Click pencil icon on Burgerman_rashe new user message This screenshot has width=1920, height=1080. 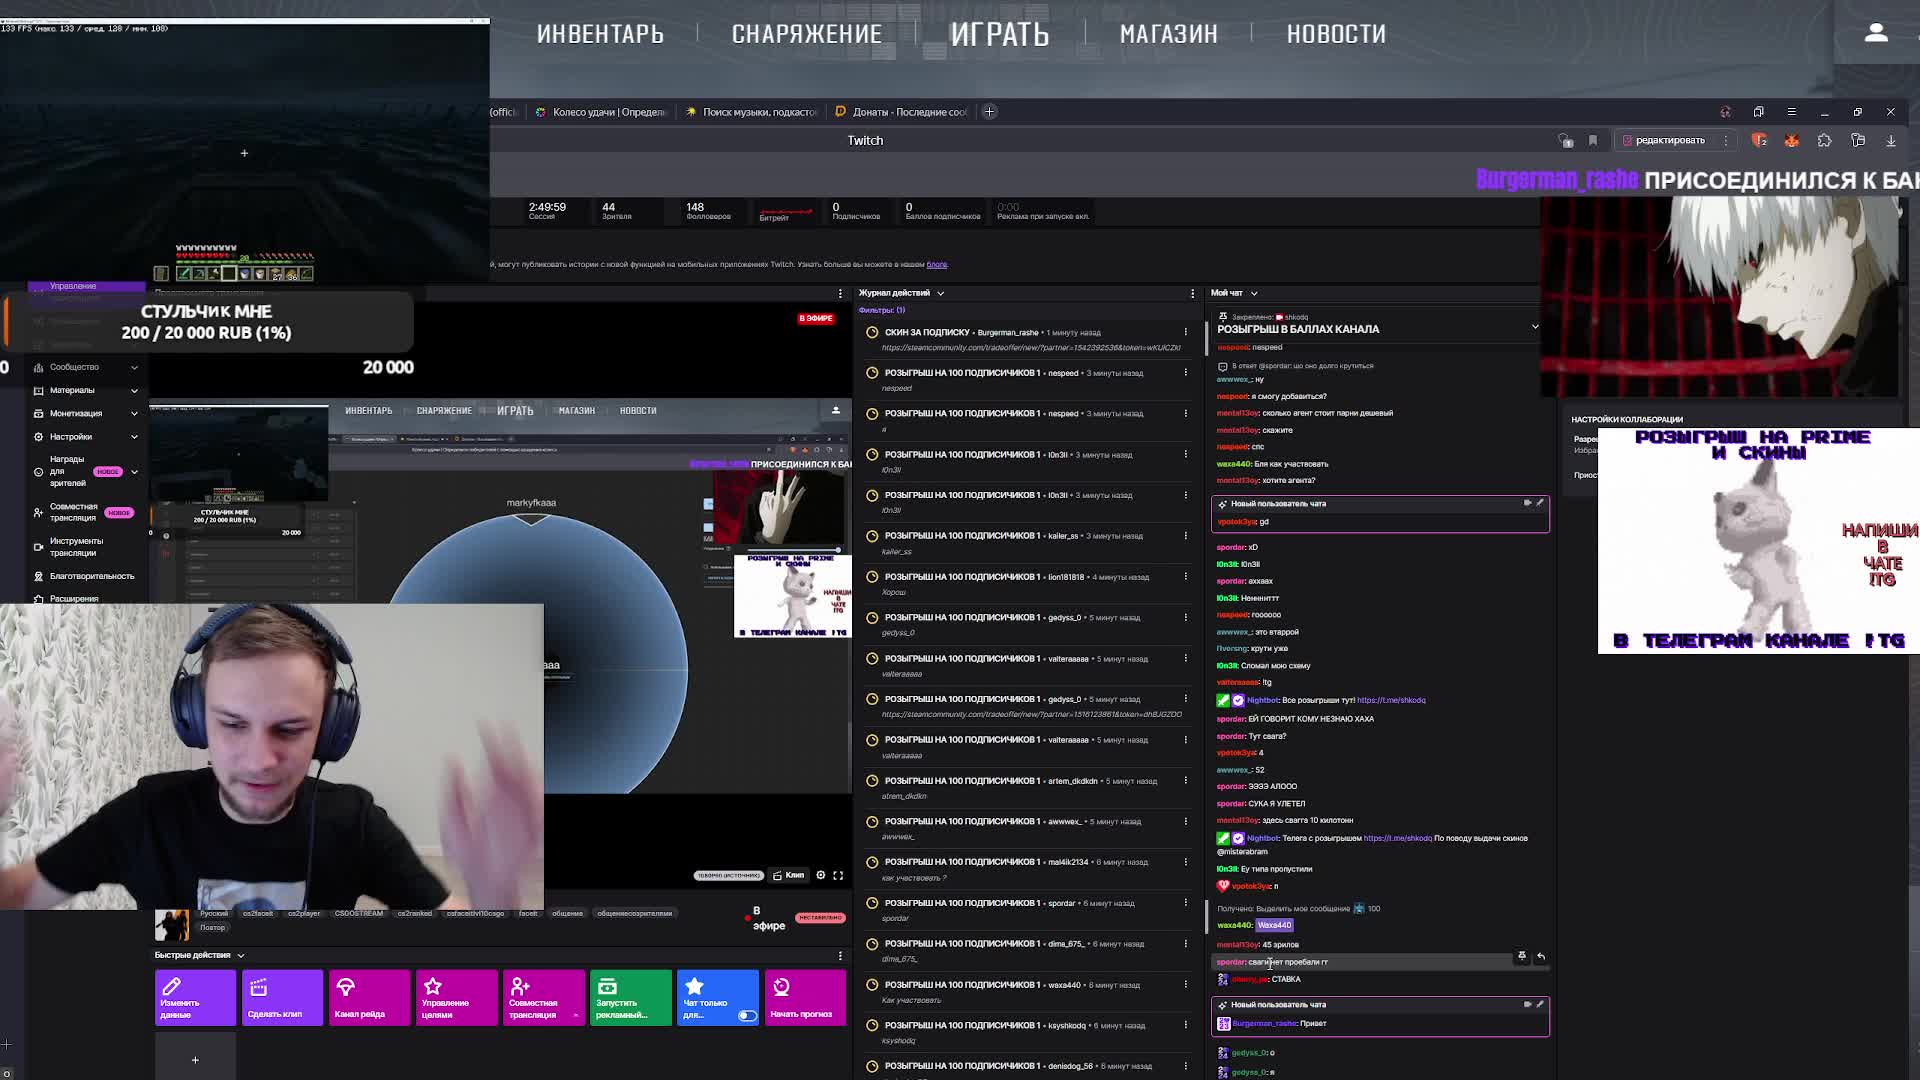(1540, 1004)
